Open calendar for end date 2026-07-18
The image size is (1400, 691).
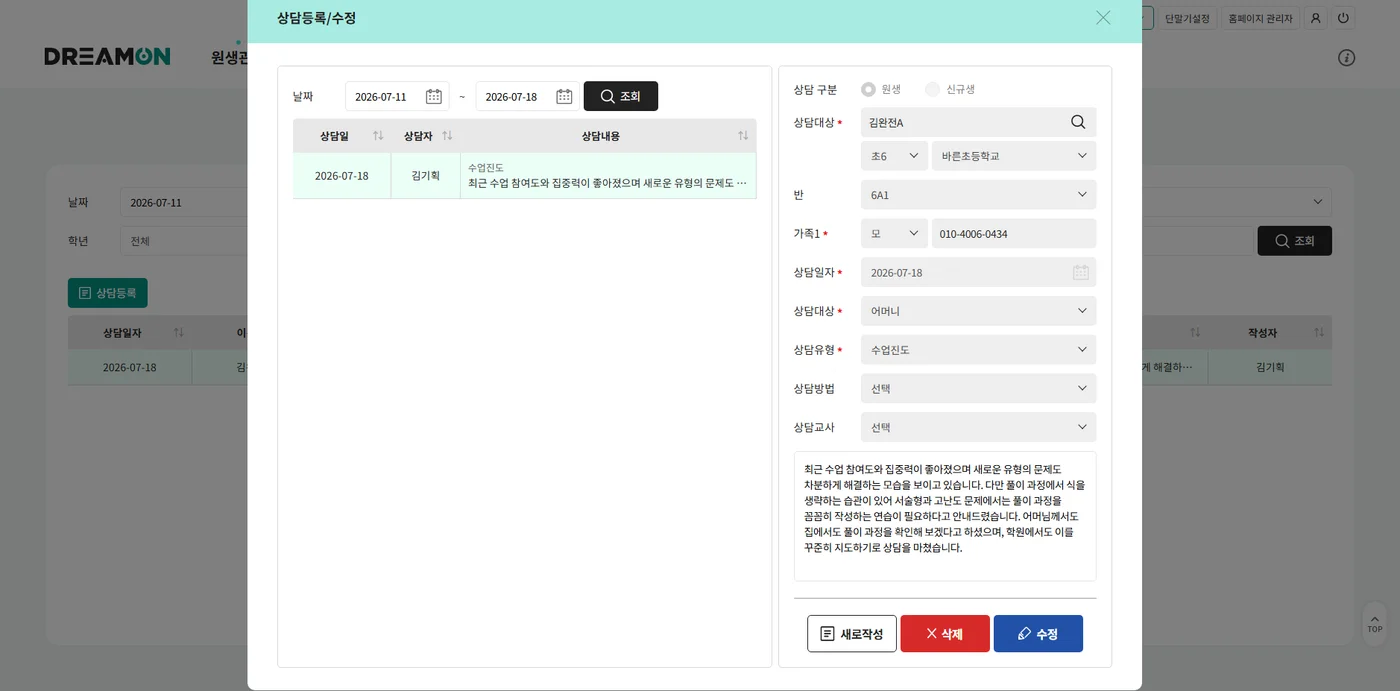coord(564,96)
